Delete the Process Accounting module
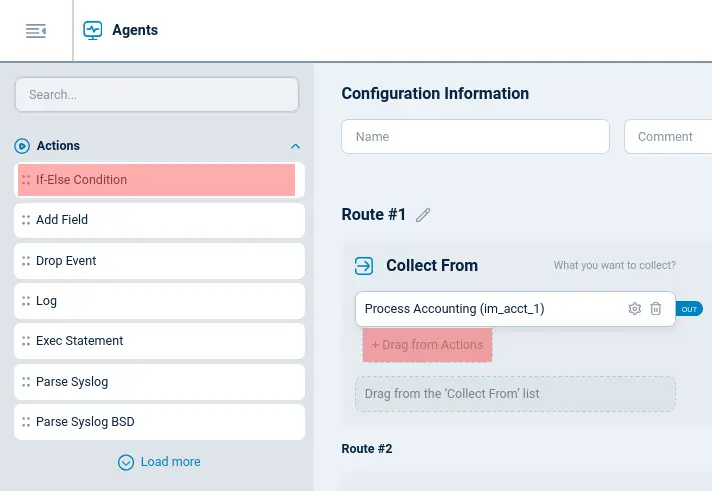The image size is (712, 491). 656,309
